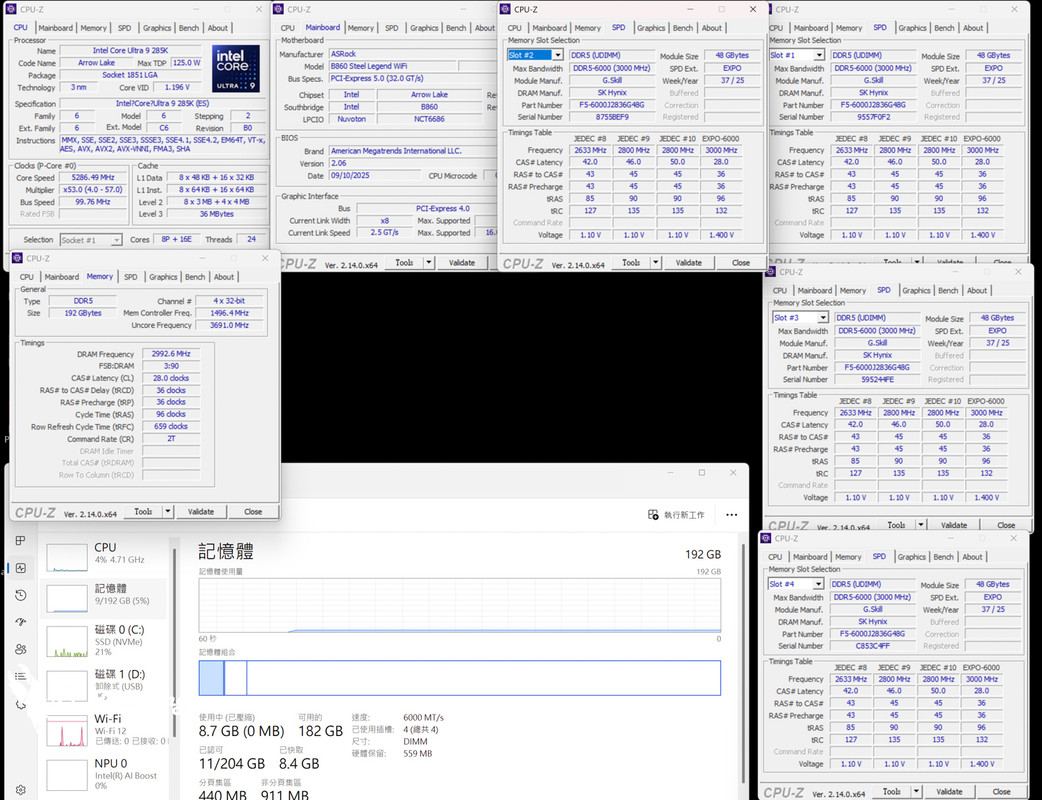The height and width of the screenshot is (800, 1042).
Task: Click Serial Number C853C4FF field
Action: [x=873, y=646]
